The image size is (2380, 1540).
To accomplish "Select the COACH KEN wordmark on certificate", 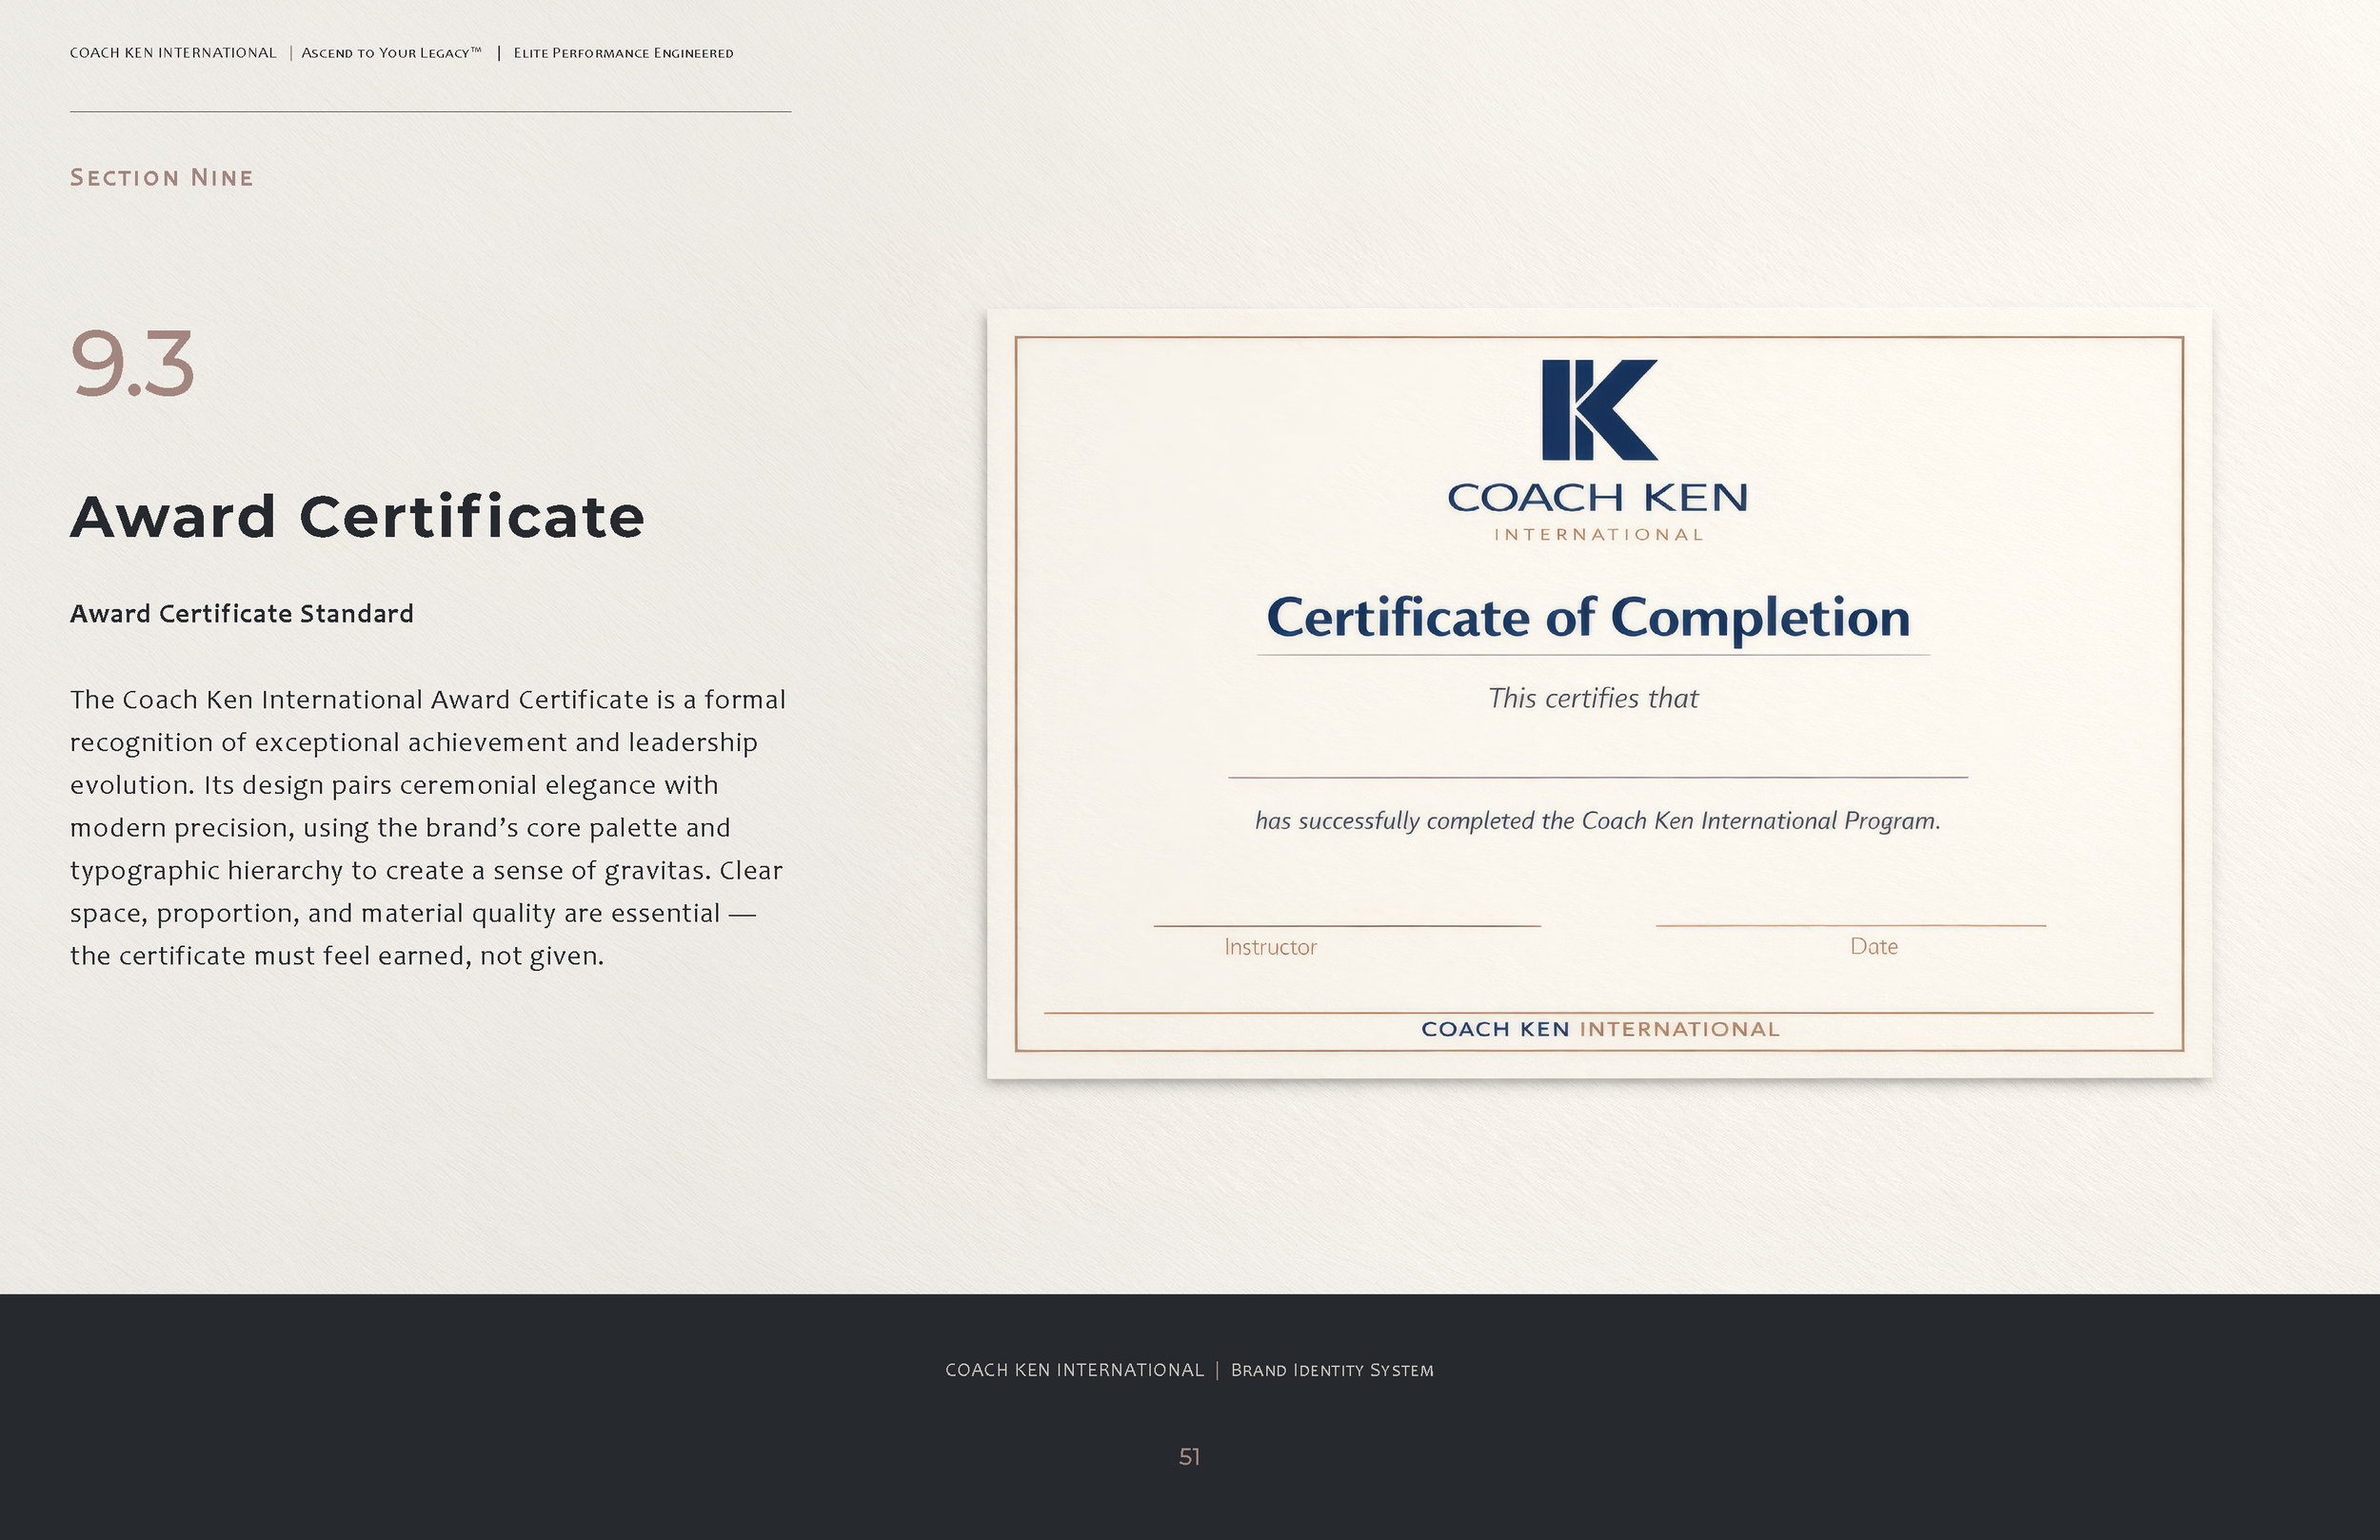I will coord(1597,497).
